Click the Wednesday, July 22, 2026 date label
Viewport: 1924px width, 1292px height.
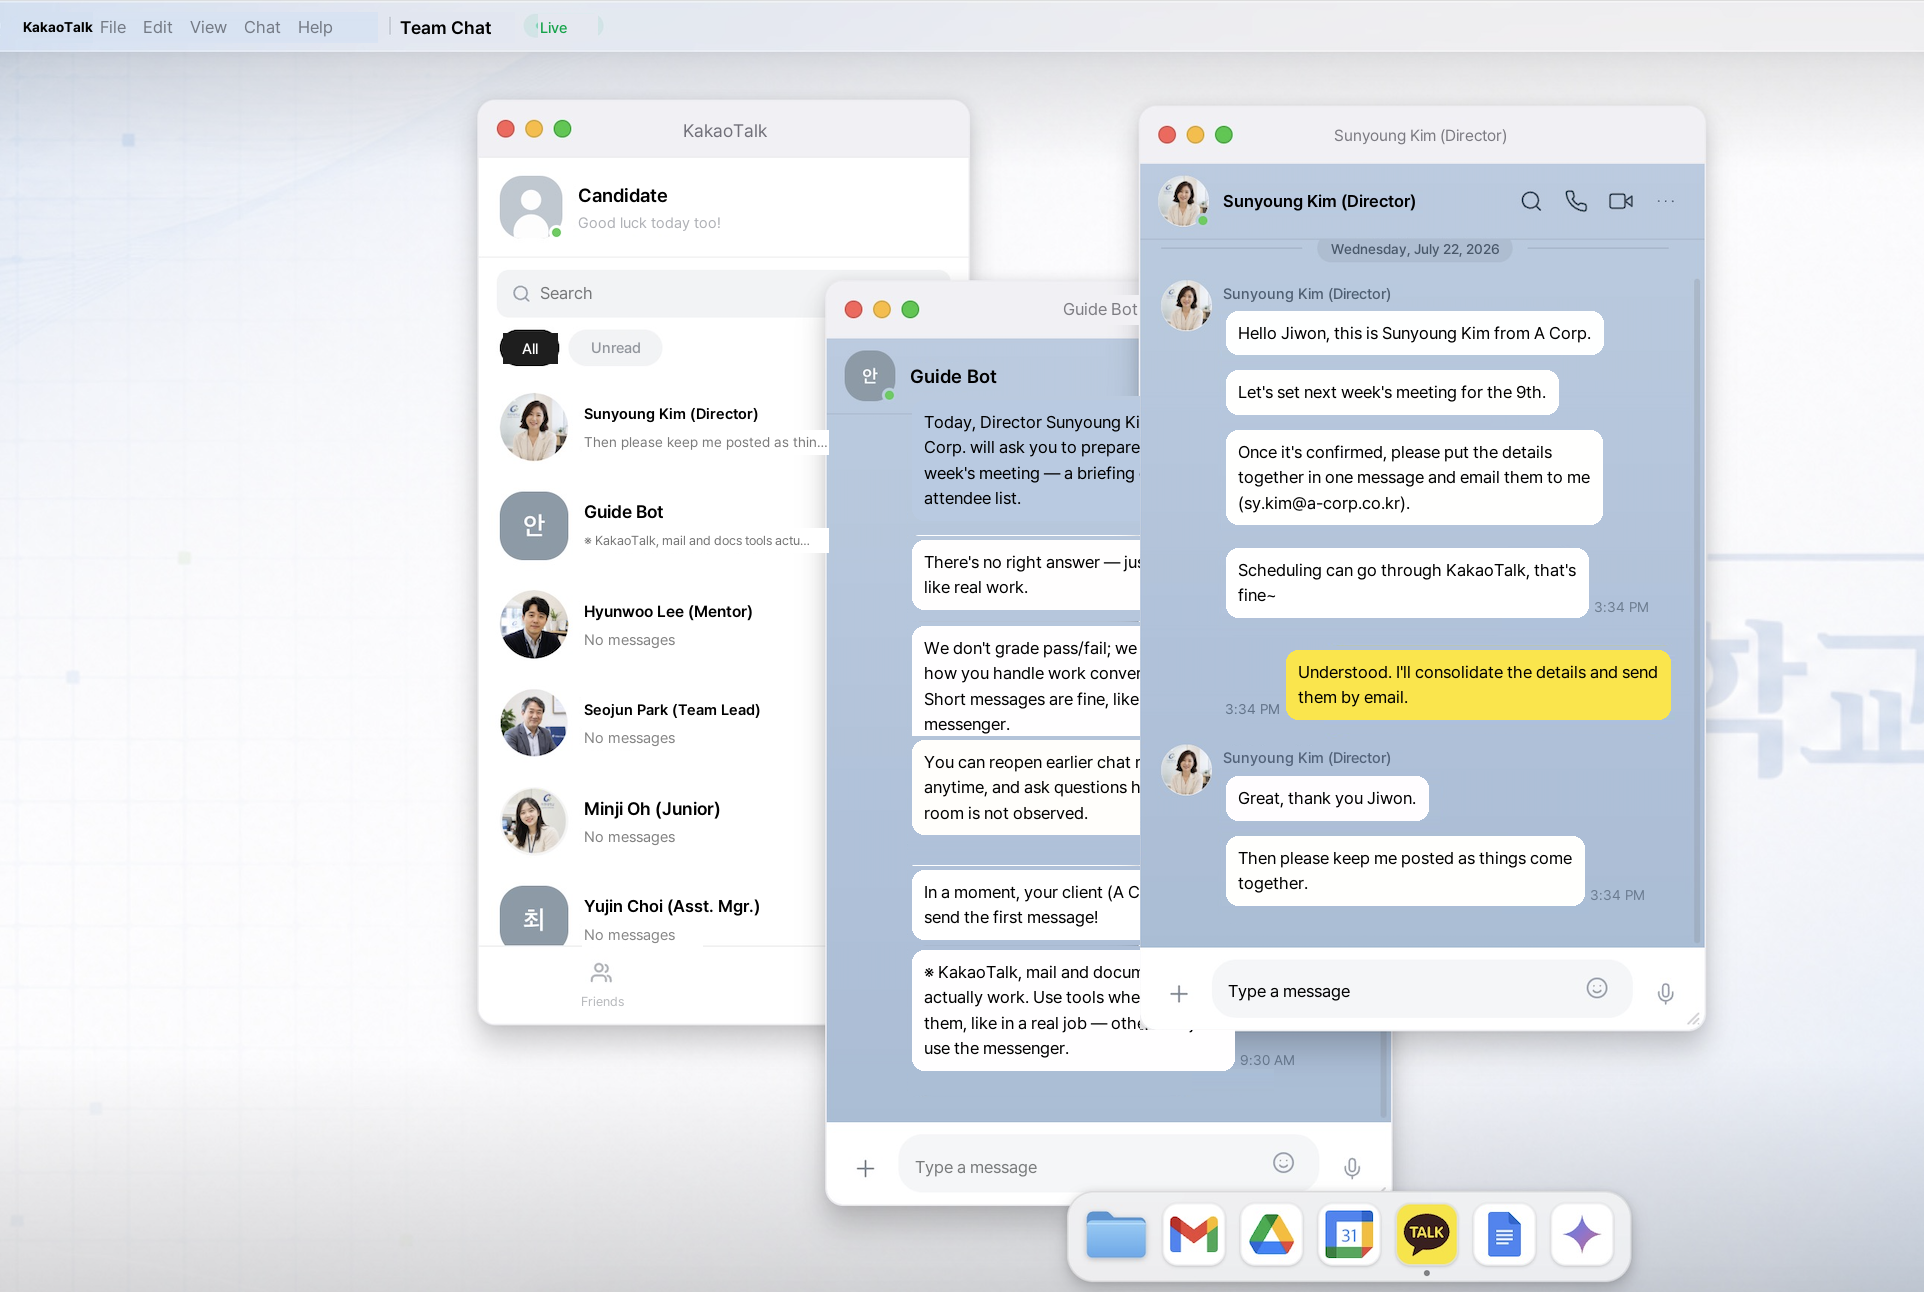(x=1414, y=249)
